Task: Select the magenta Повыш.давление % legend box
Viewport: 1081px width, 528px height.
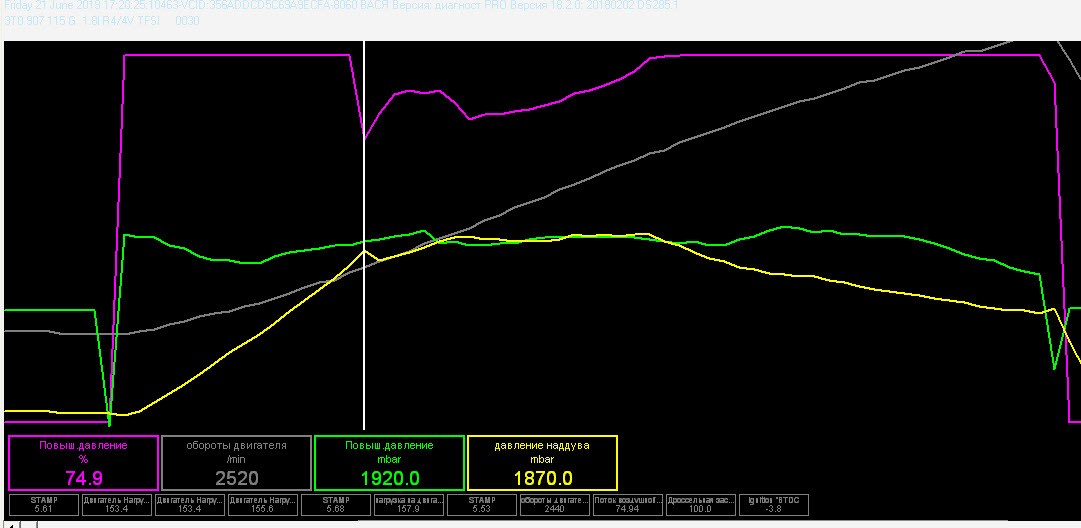Action: (83, 463)
